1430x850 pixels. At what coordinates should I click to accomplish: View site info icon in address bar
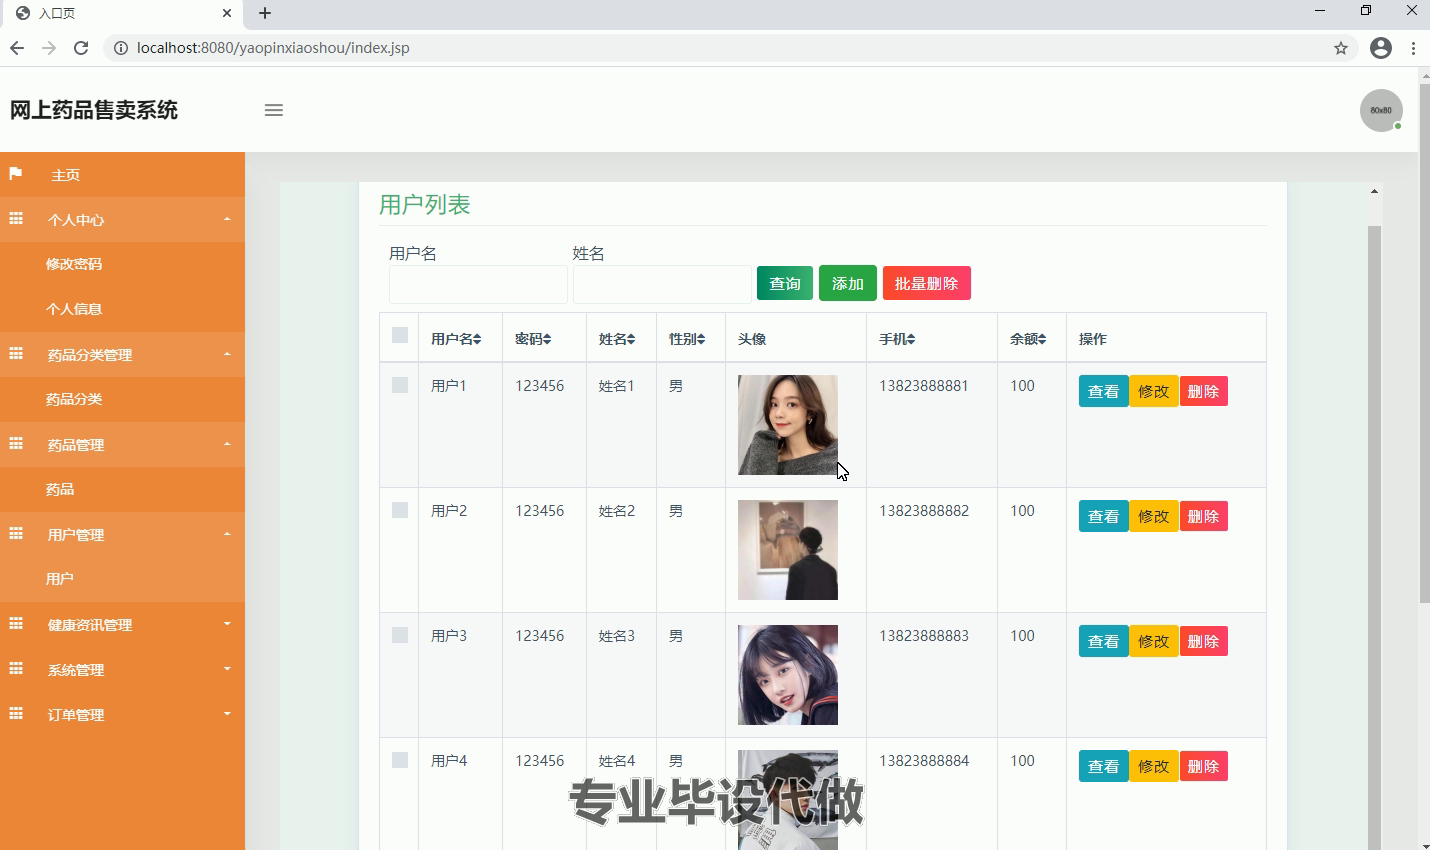[x=121, y=48]
